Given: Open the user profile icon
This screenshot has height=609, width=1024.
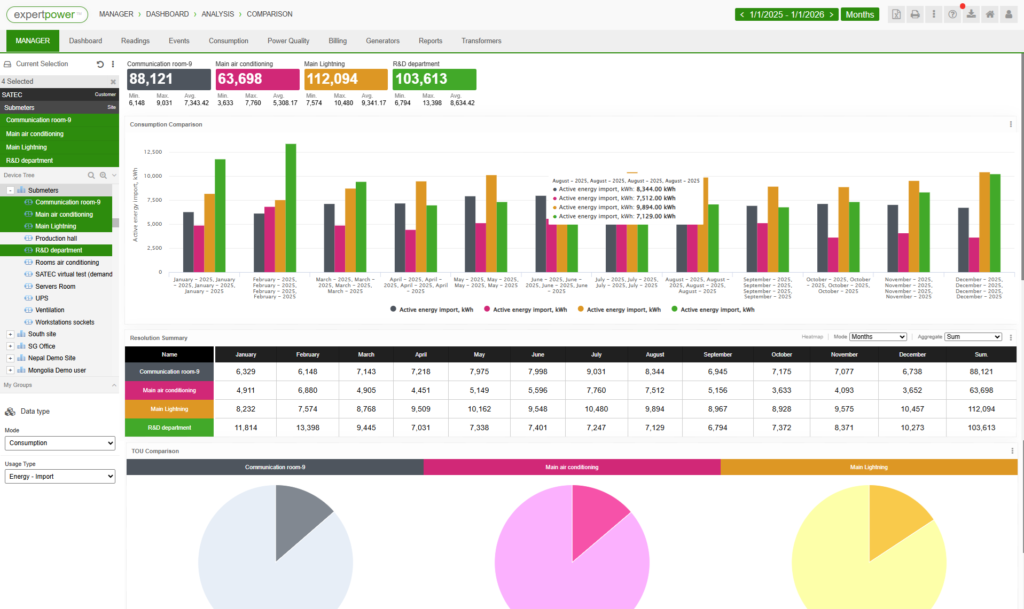Looking at the screenshot, I should (x=1009, y=14).
